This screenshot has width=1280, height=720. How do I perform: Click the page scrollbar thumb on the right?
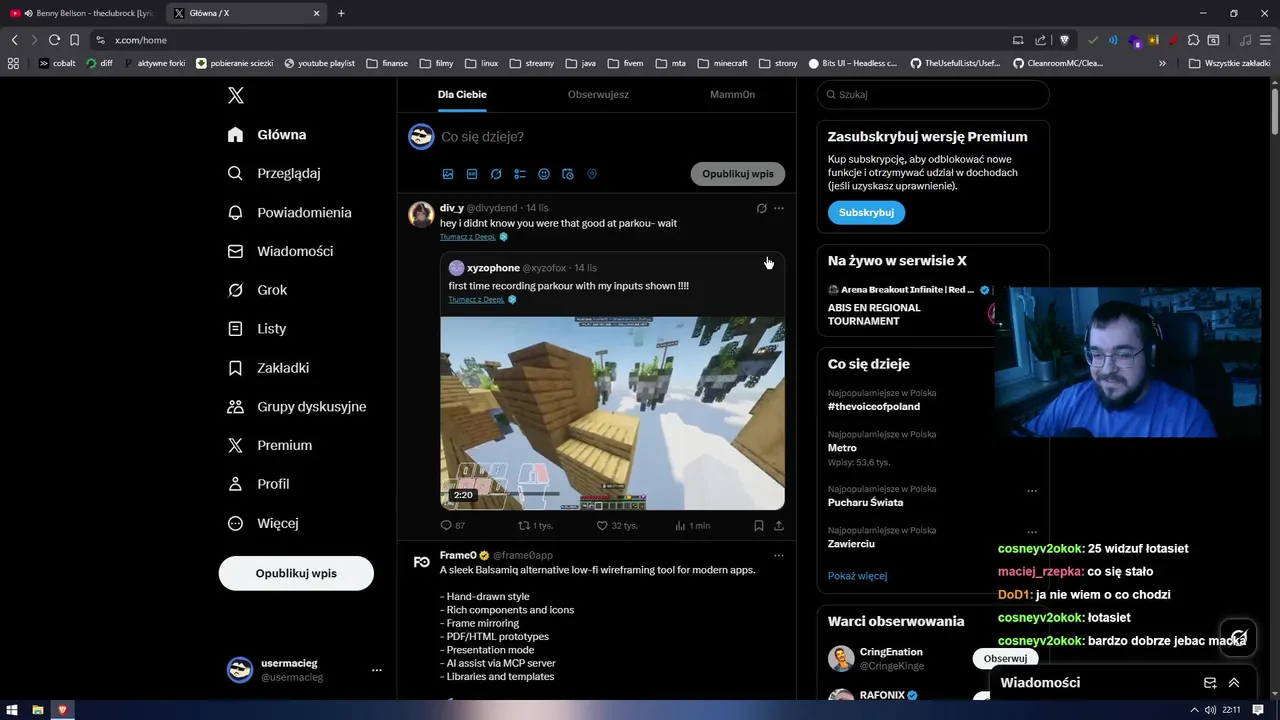coord(1275,110)
